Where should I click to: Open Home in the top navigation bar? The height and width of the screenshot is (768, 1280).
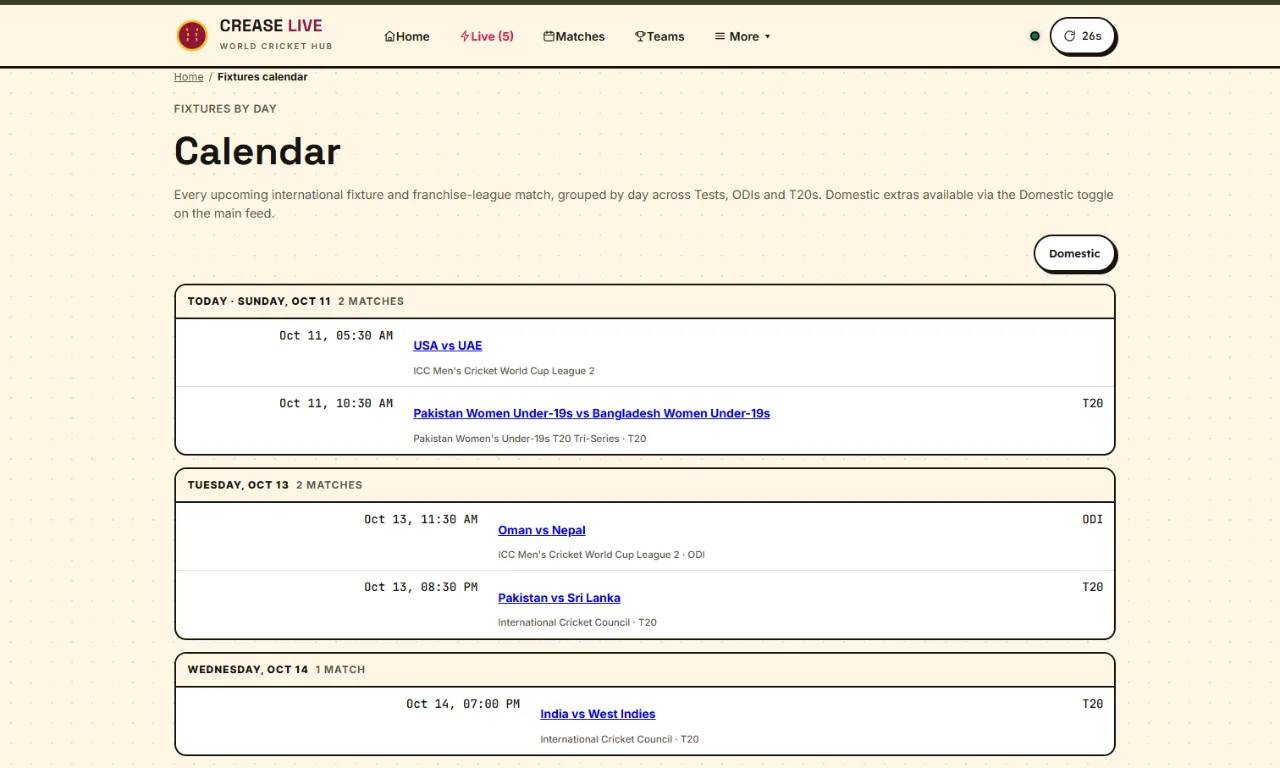pyautogui.click(x=407, y=37)
